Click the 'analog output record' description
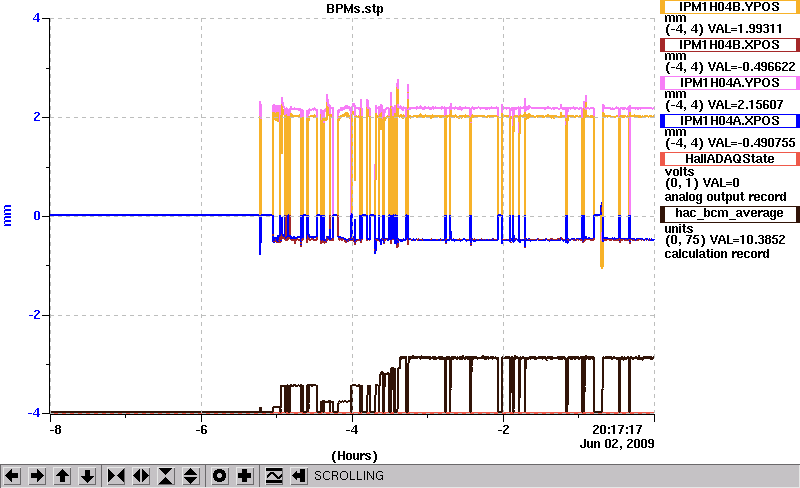The height and width of the screenshot is (488, 800). [x=725, y=197]
